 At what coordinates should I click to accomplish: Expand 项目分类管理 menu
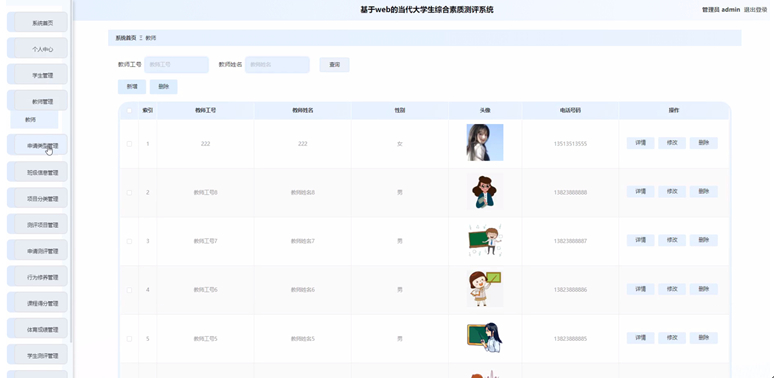click(x=38, y=199)
